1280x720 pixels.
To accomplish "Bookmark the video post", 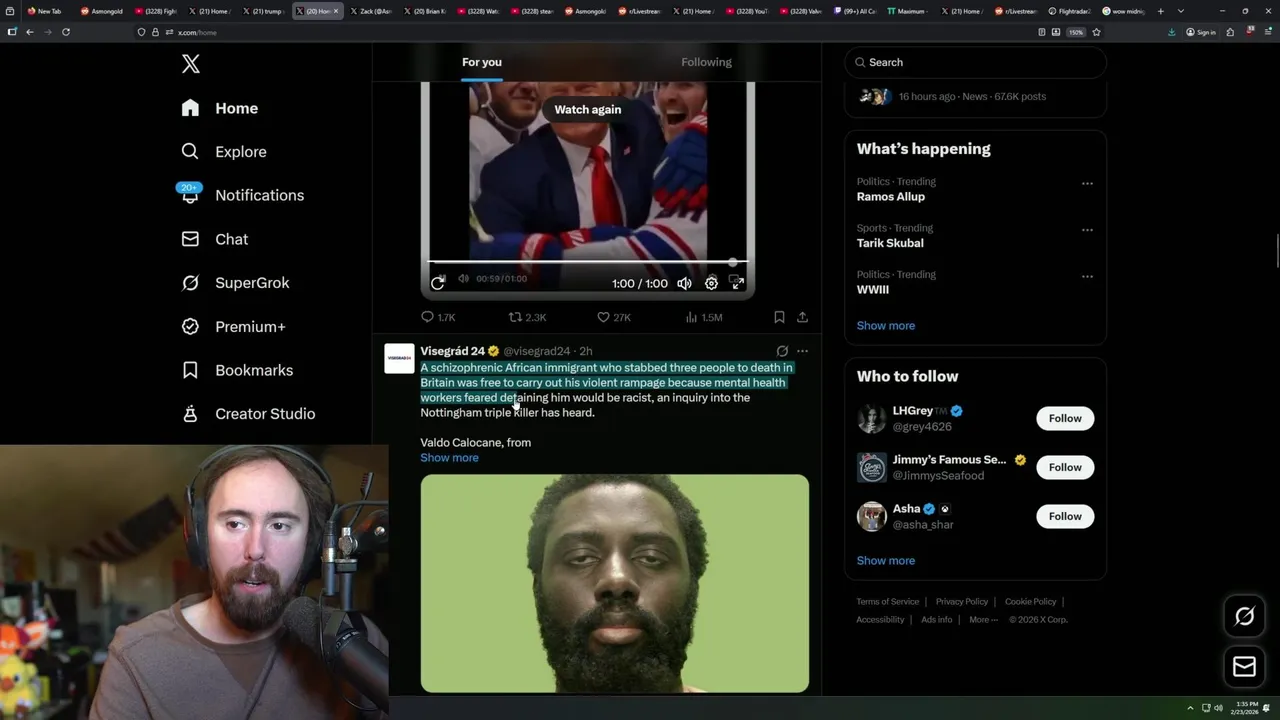I will [779, 317].
